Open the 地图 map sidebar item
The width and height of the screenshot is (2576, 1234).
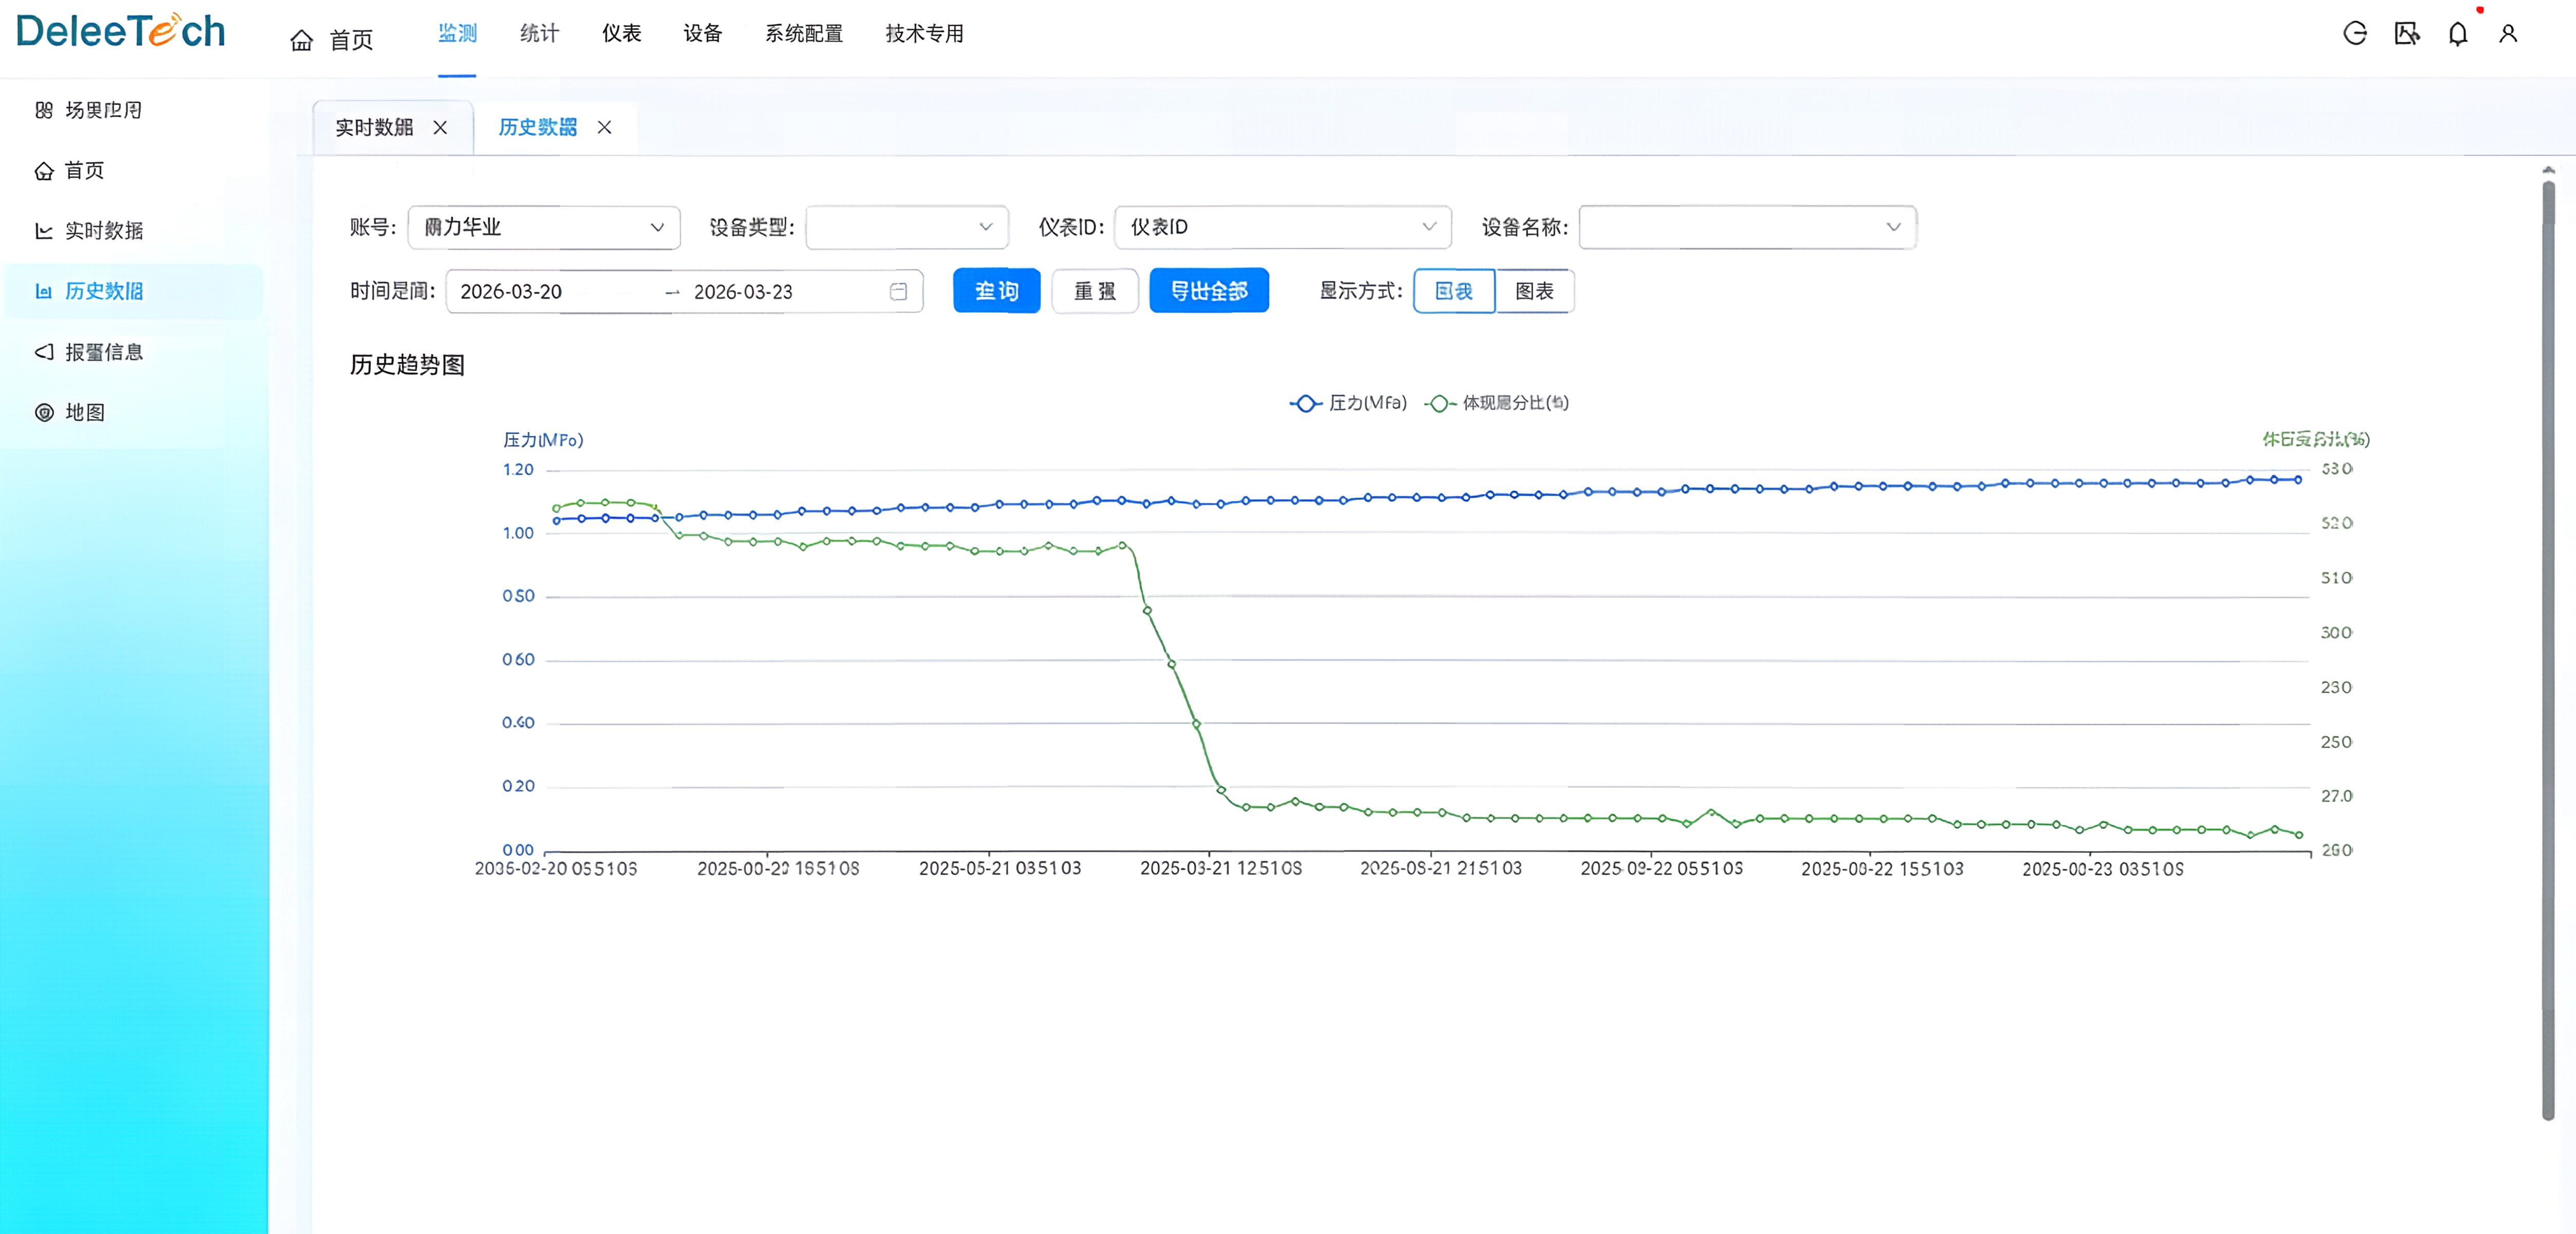click(84, 412)
